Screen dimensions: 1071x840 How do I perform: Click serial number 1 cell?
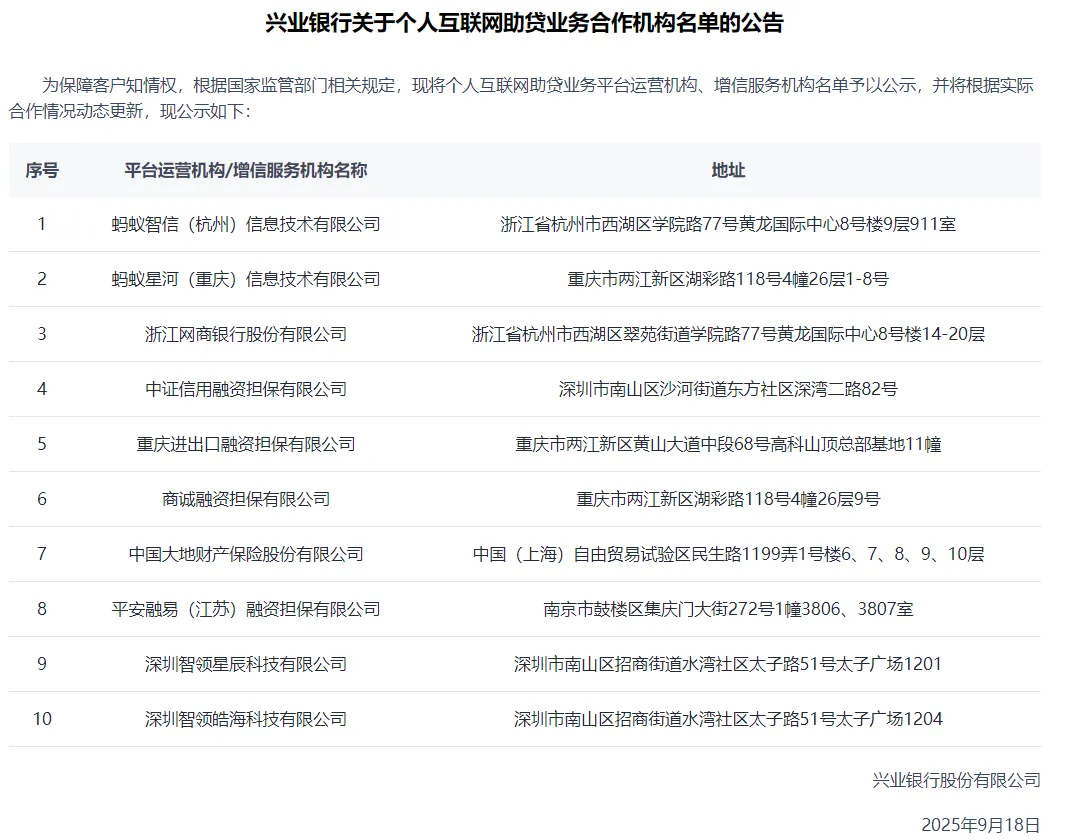click(x=42, y=224)
